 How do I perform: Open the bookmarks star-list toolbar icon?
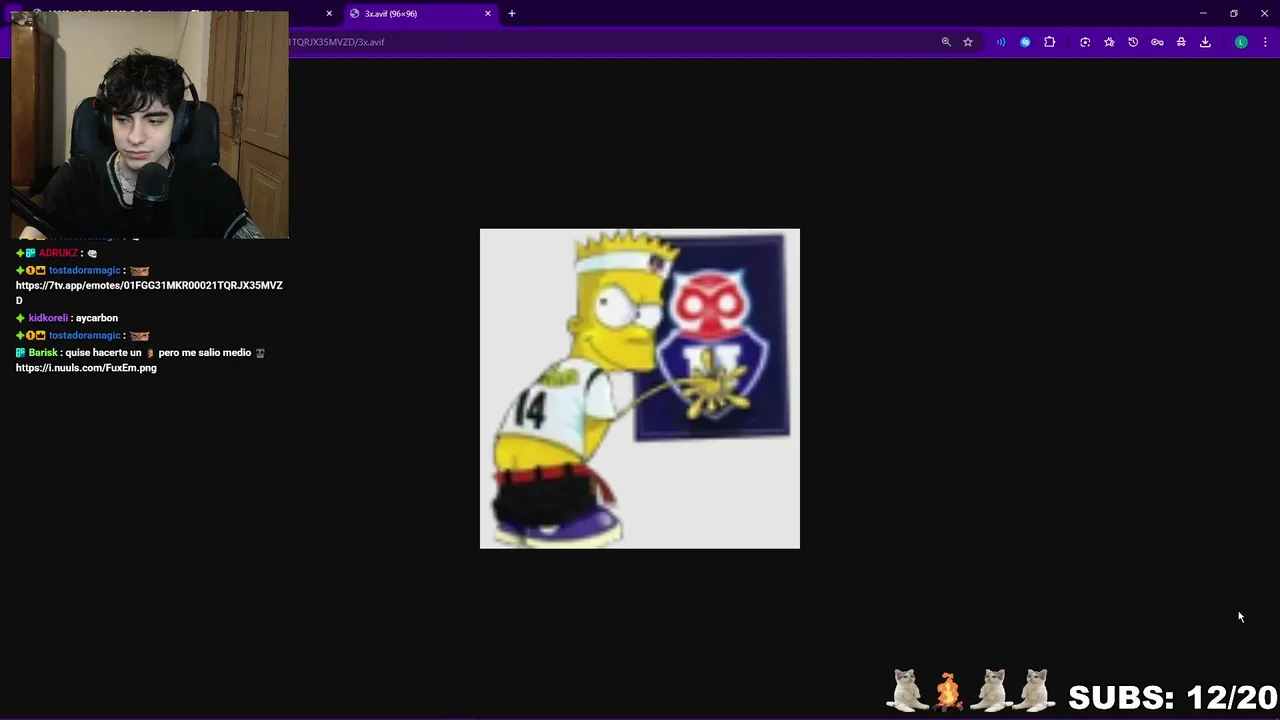coord(1109,42)
